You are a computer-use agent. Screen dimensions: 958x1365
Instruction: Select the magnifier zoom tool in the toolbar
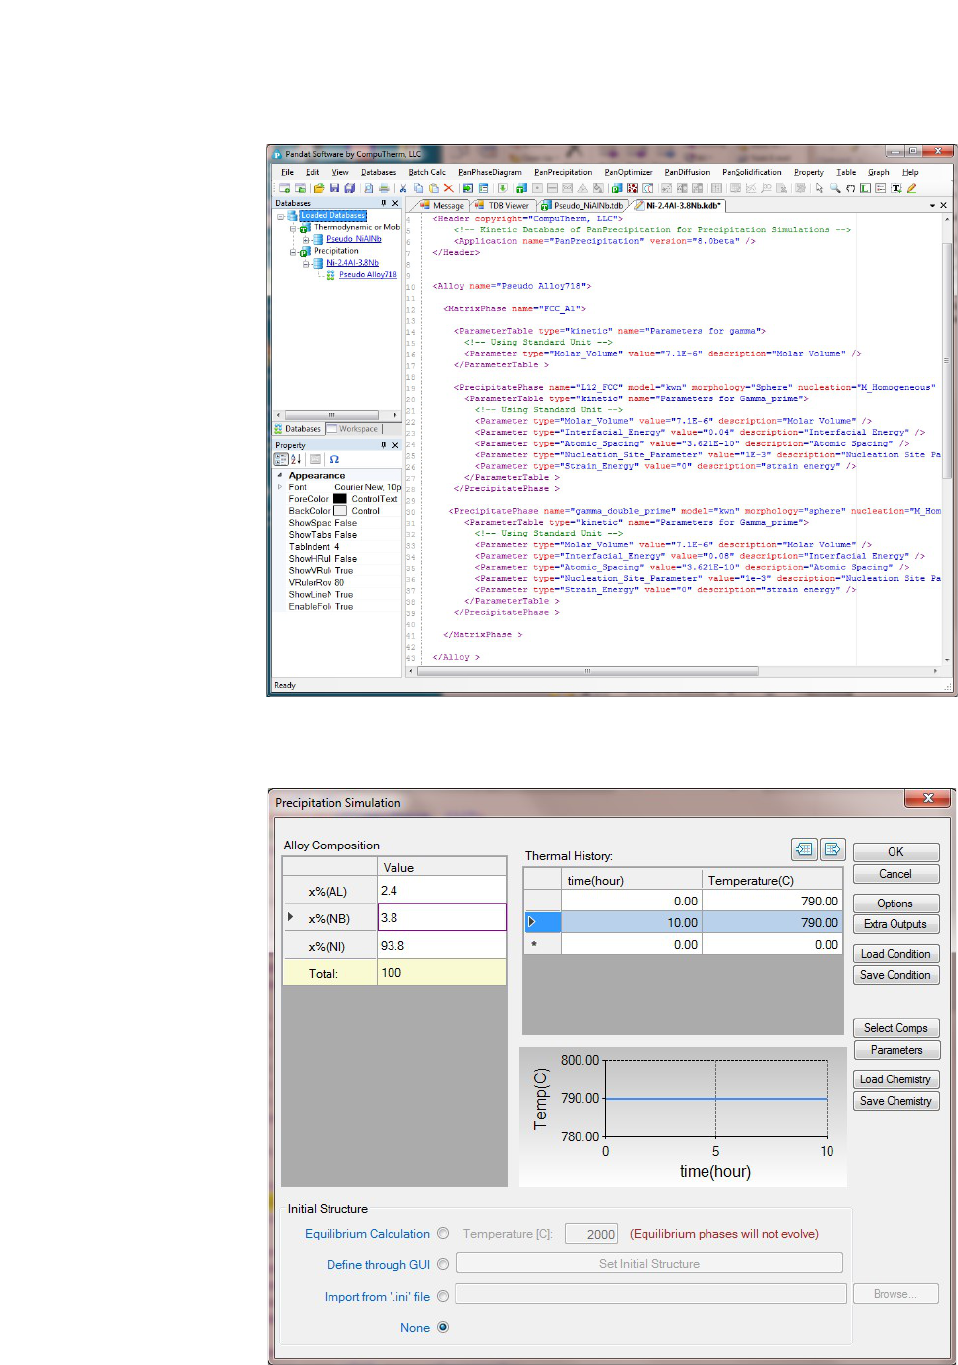click(835, 188)
